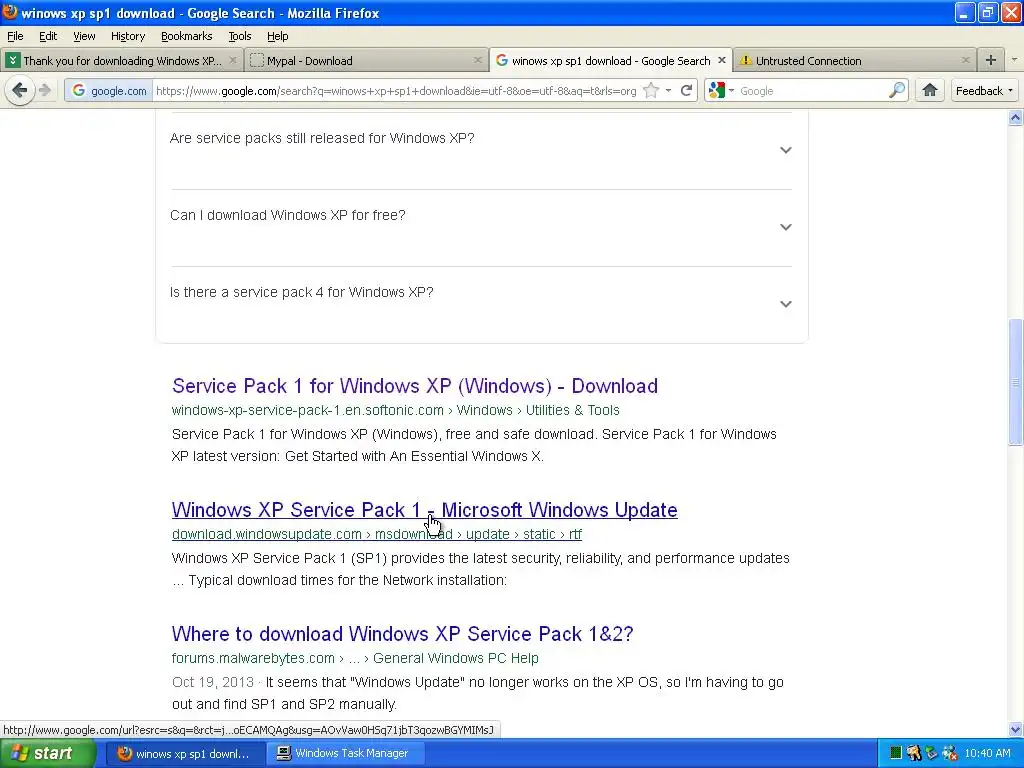Click the vertical scrollbar thumb
This screenshot has height=768, width=1024.
1015,382
